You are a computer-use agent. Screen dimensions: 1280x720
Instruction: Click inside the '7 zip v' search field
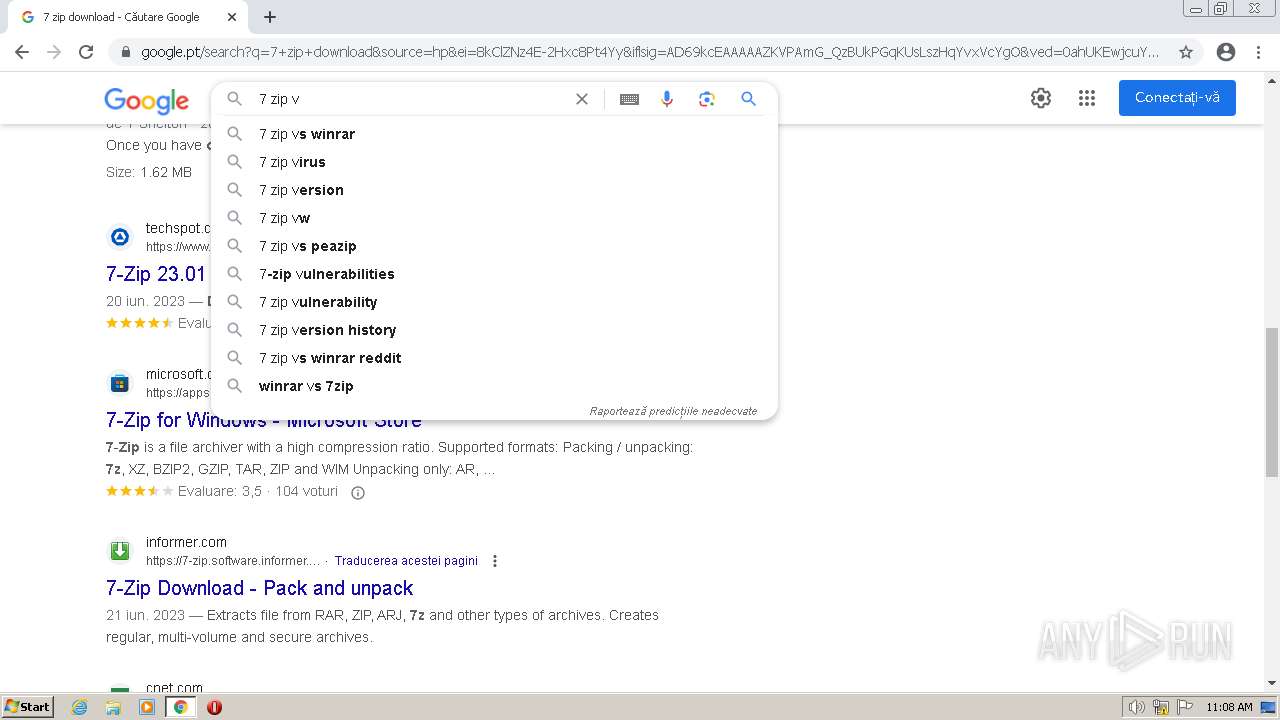(x=410, y=99)
